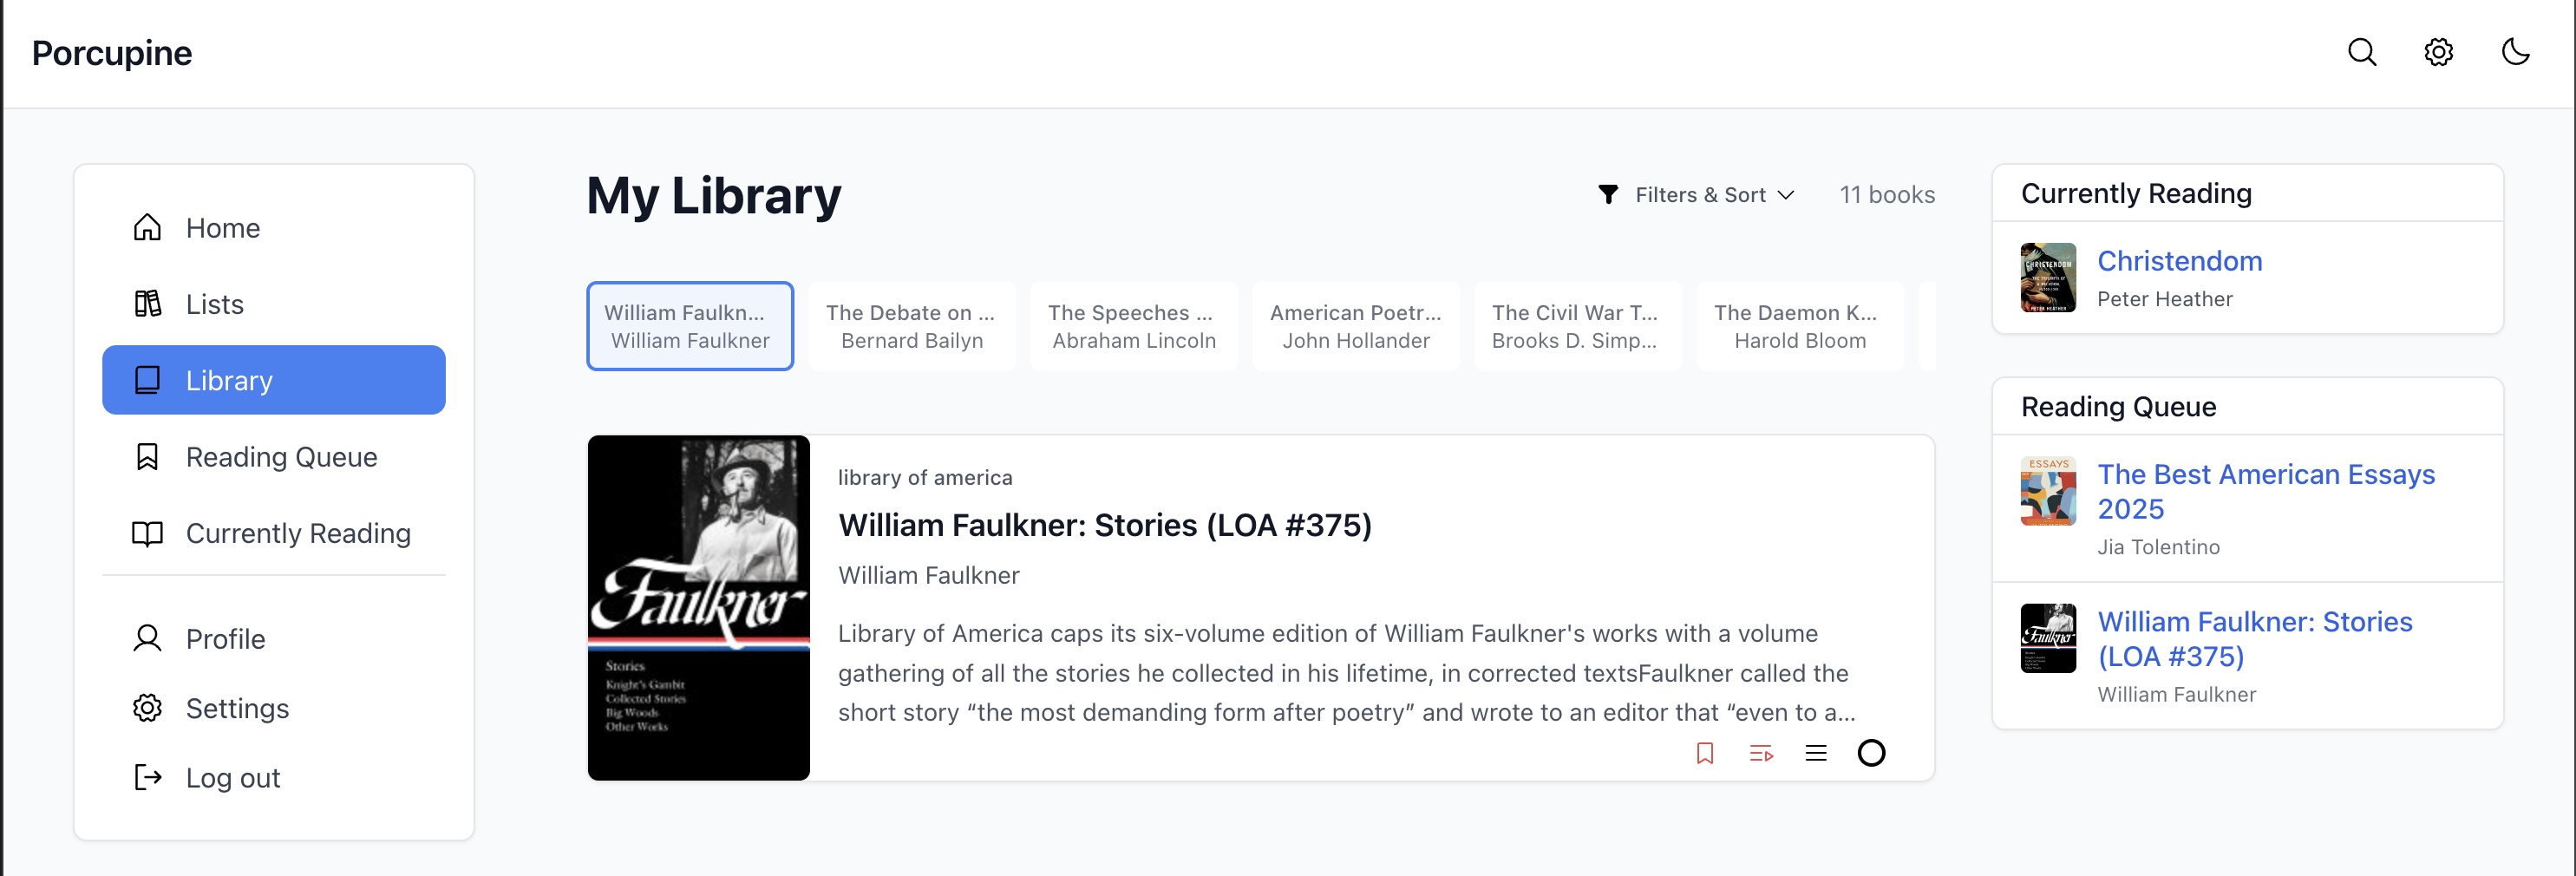The height and width of the screenshot is (876, 2576).
Task: Open the three-line menu icon on book card
Action: pyautogui.click(x=1816, y=753)
